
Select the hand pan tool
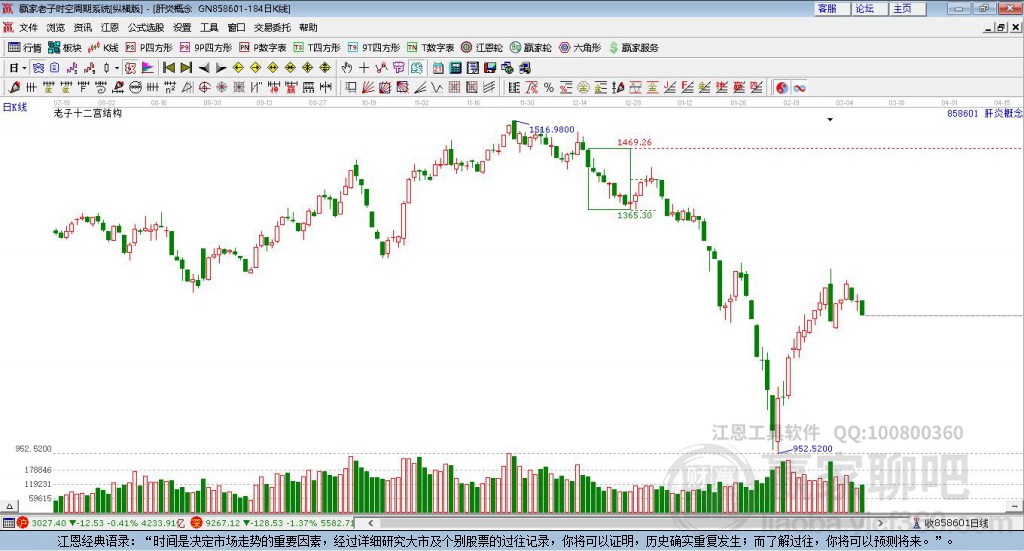(347, 68)
